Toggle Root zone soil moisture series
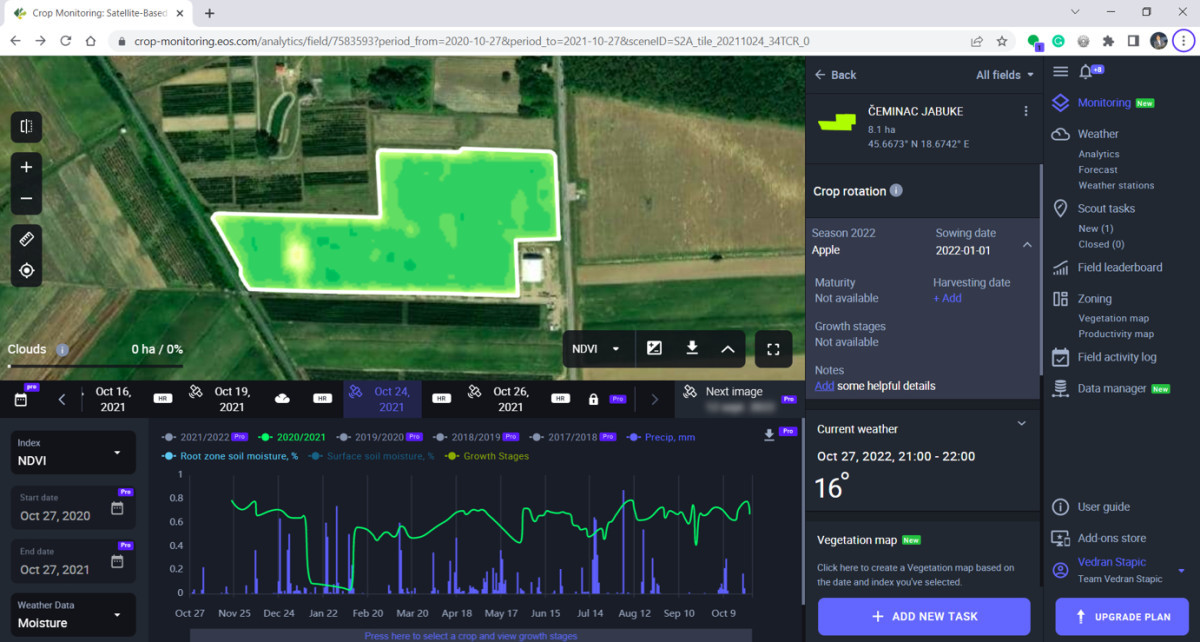1200x642 pixels. tap(230, 456)
